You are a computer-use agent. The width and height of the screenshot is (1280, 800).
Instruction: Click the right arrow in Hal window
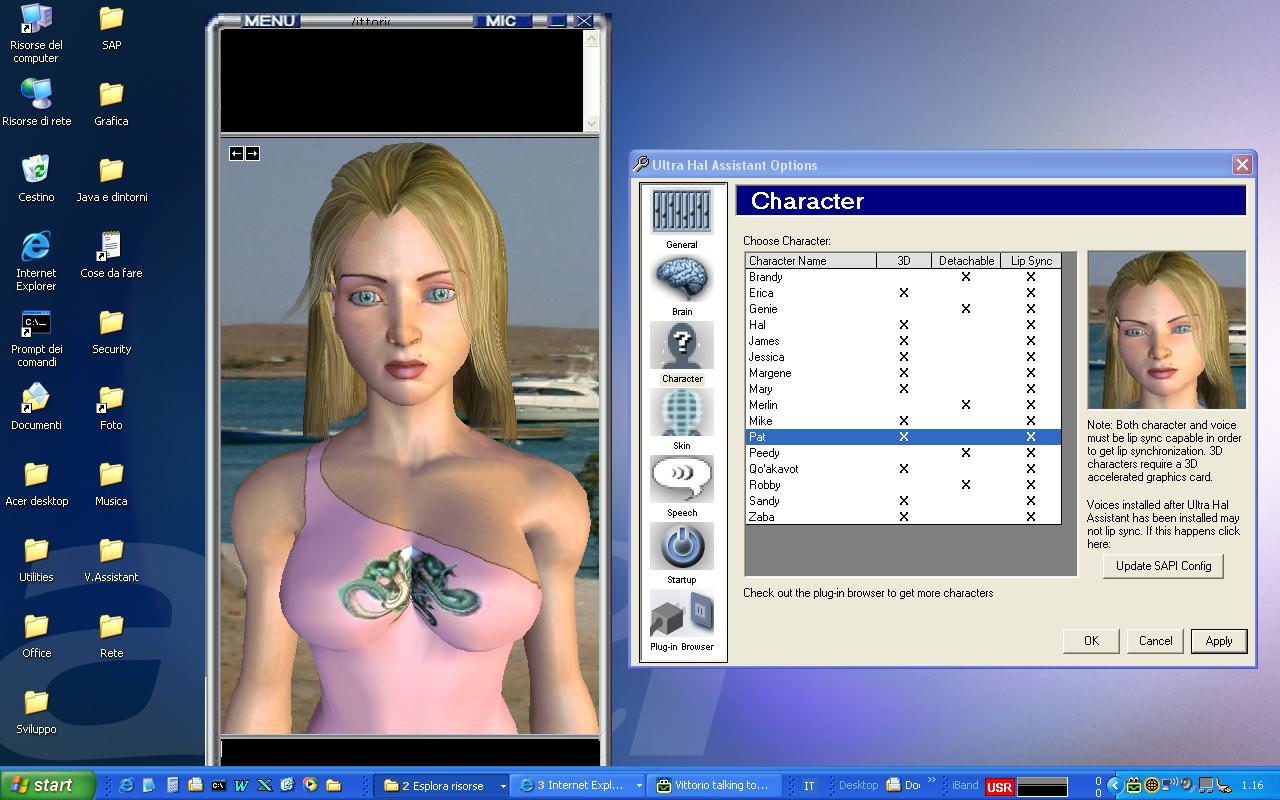click(252, 153)
